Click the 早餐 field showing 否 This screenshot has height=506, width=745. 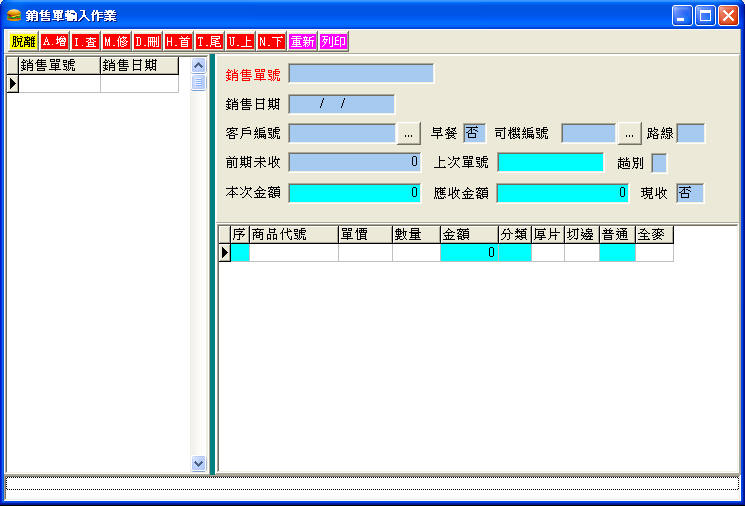[x=474, y=134]
